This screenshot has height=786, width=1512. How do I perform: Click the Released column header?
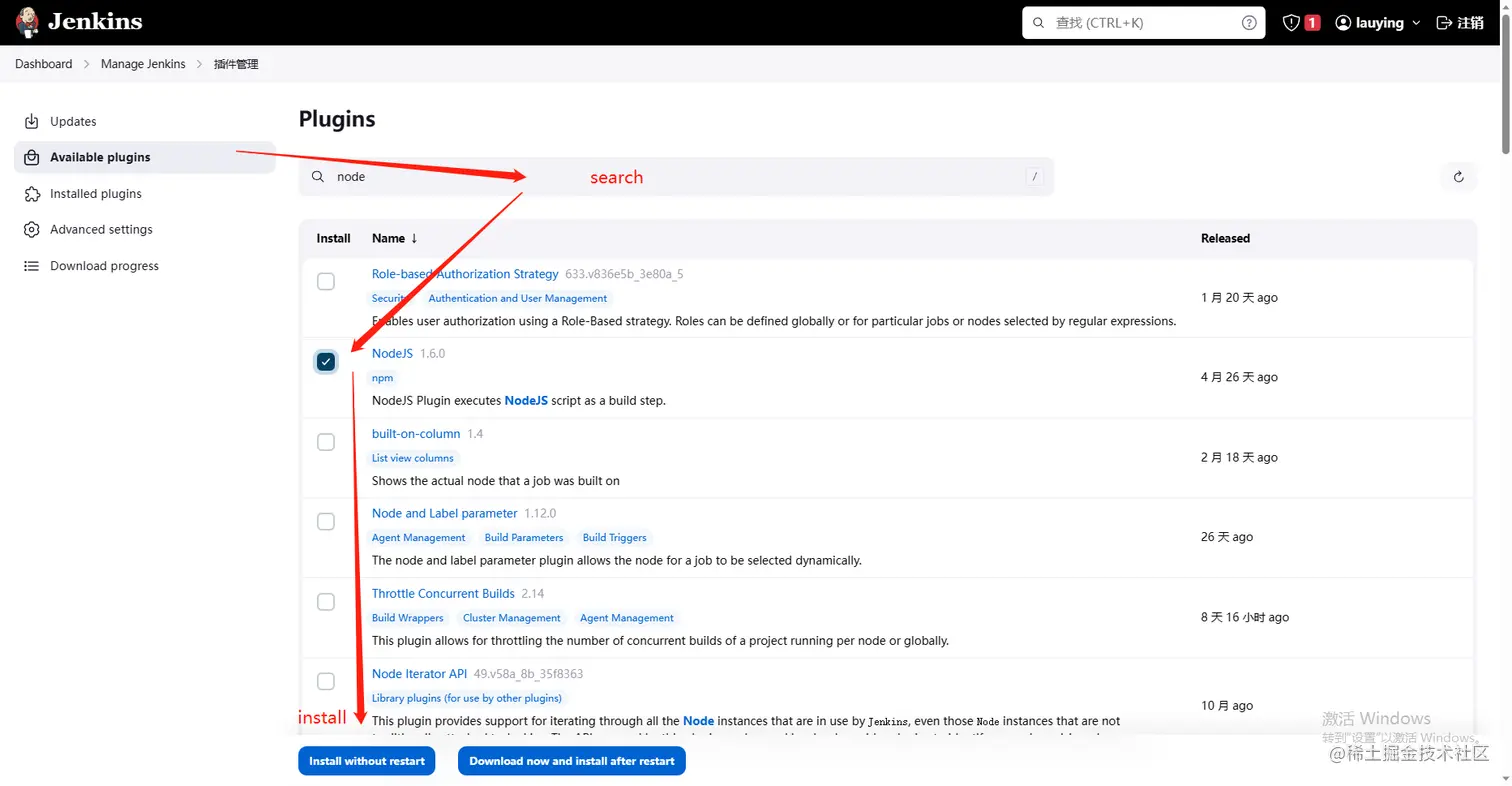coord(1226,238)
